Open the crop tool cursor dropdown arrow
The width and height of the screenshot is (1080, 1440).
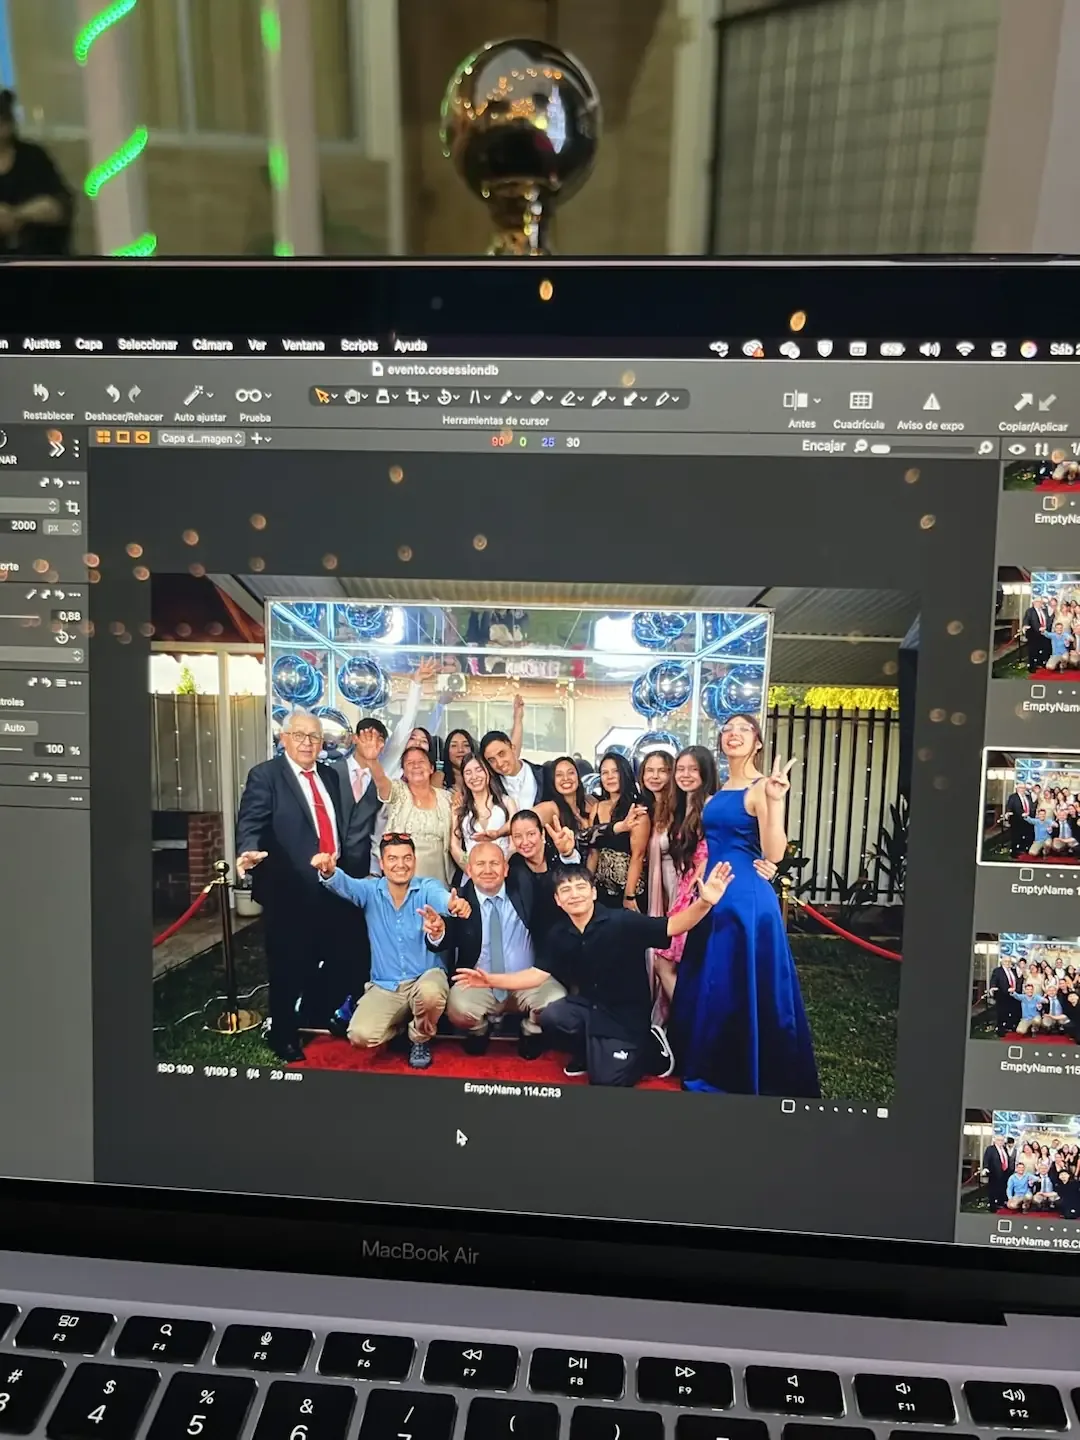pos(426,398)
